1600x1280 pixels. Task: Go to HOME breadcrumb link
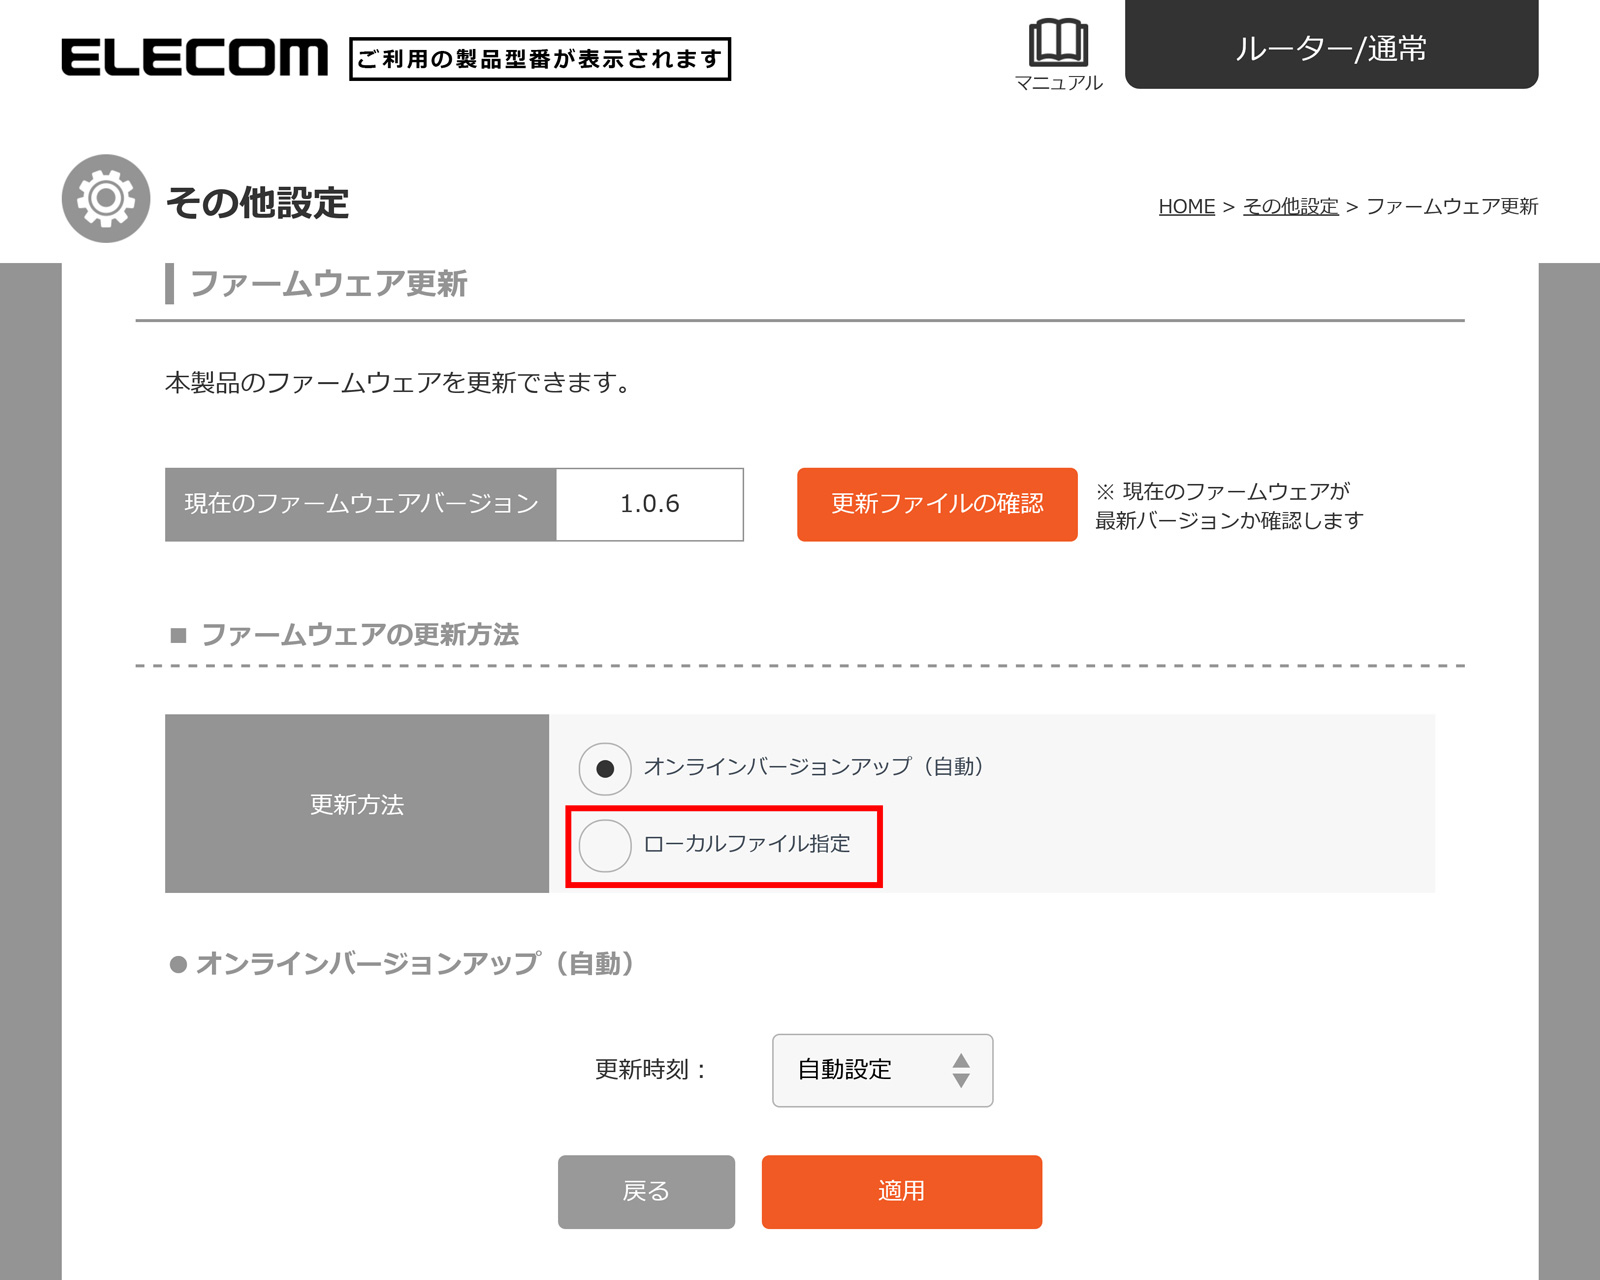(x=1186, y=206)
